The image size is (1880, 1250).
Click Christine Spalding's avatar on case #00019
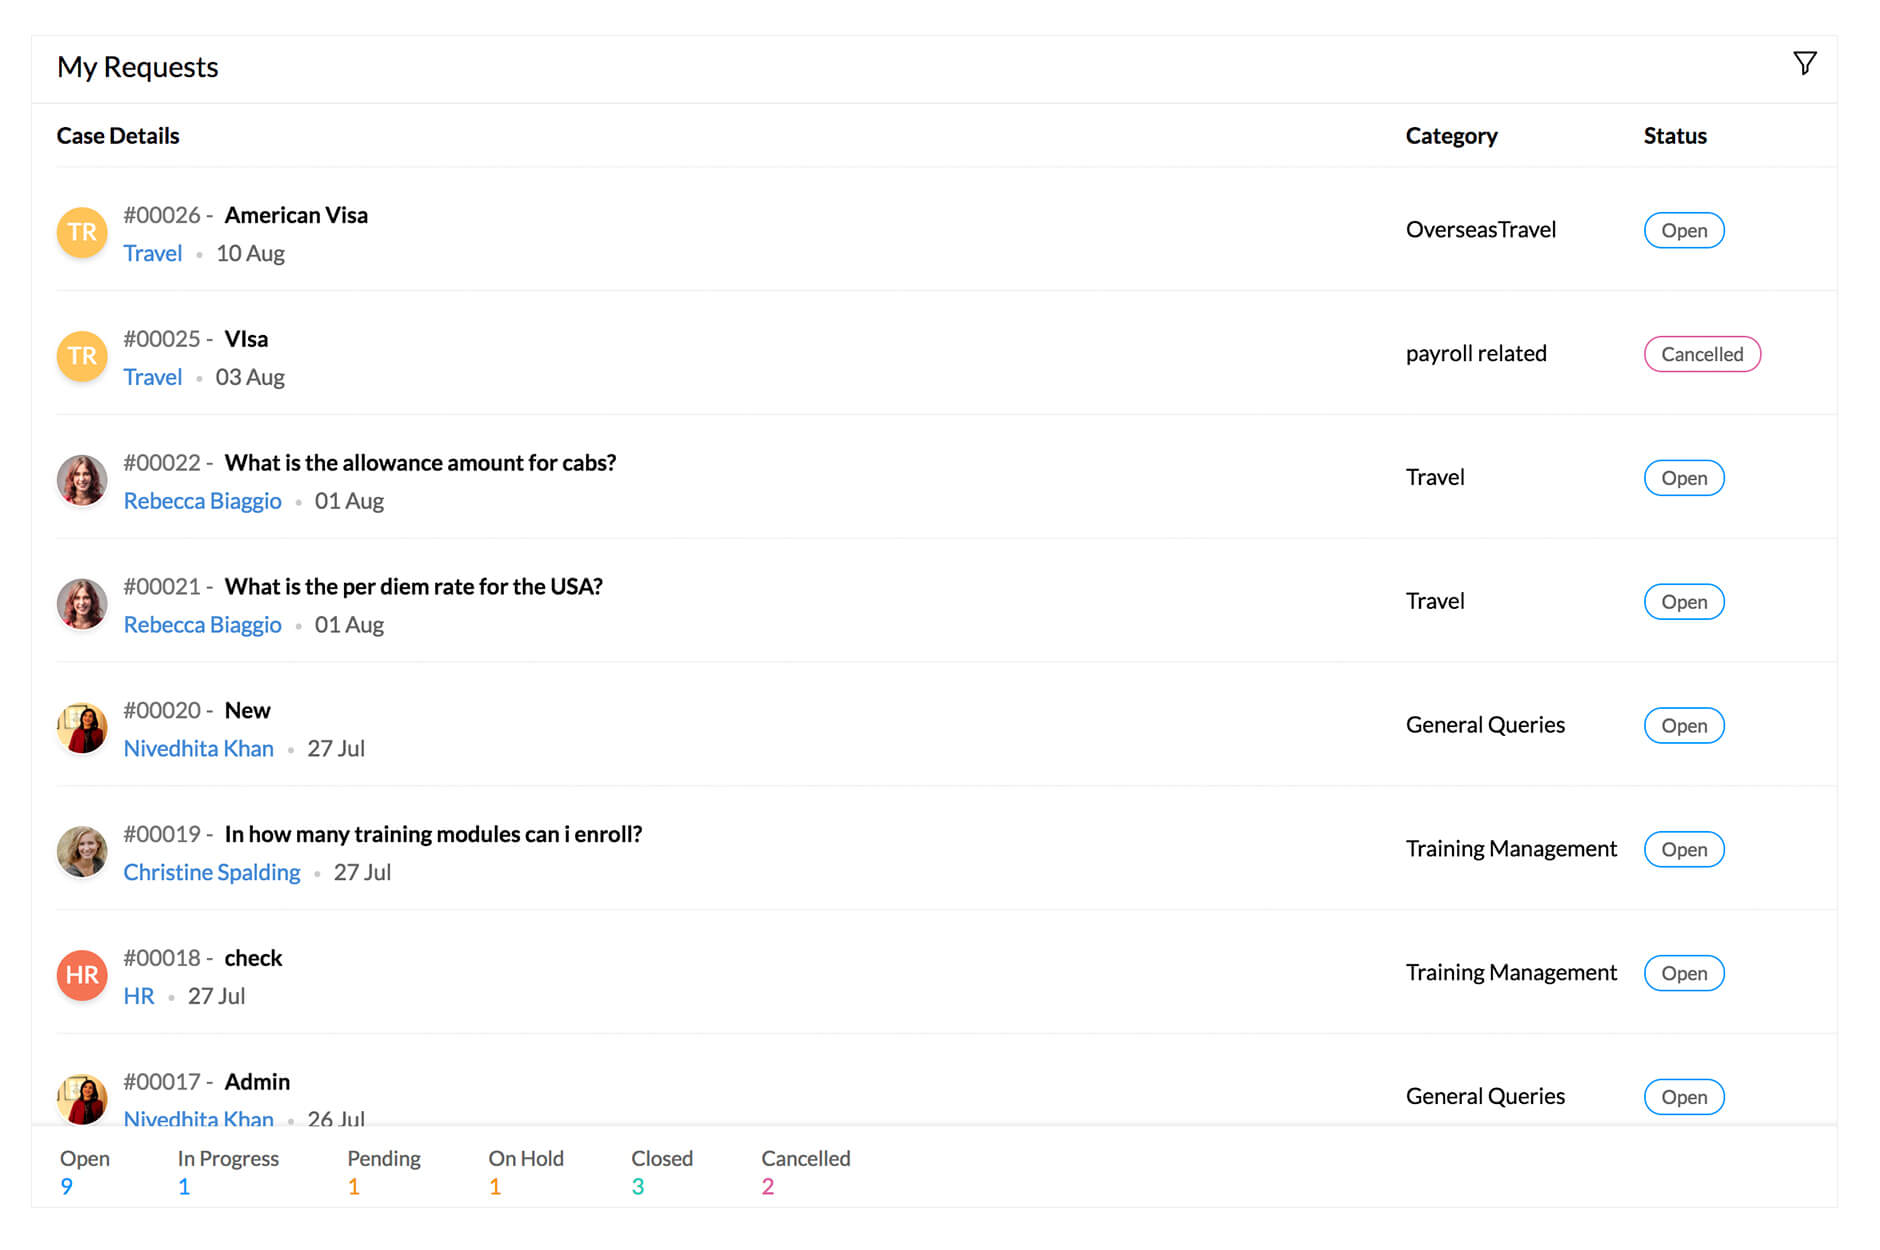pos(82,851)
